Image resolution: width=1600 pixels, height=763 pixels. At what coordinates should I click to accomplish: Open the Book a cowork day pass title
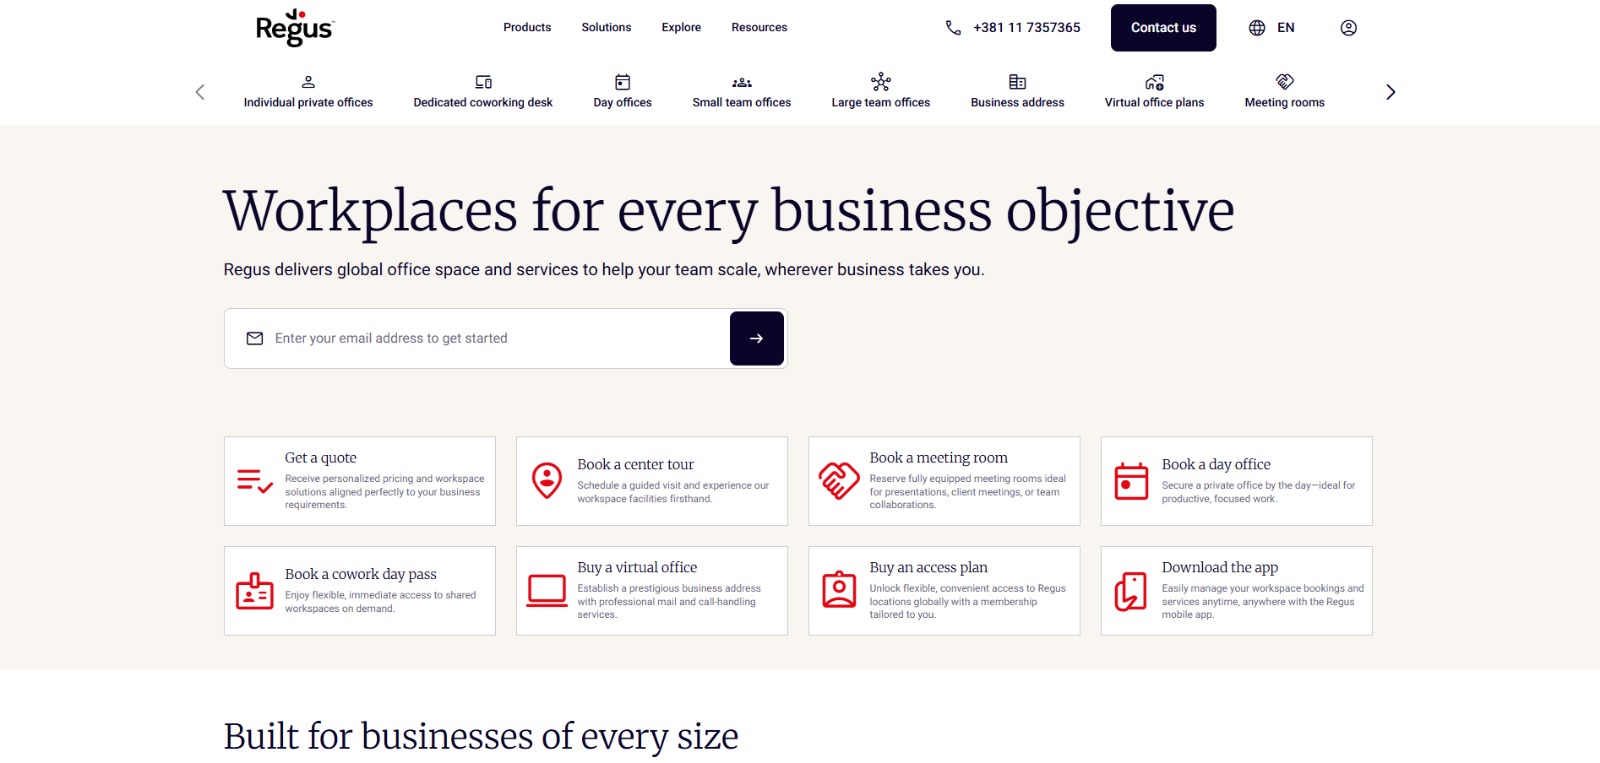pyautogui.click(x=361, y=575)
